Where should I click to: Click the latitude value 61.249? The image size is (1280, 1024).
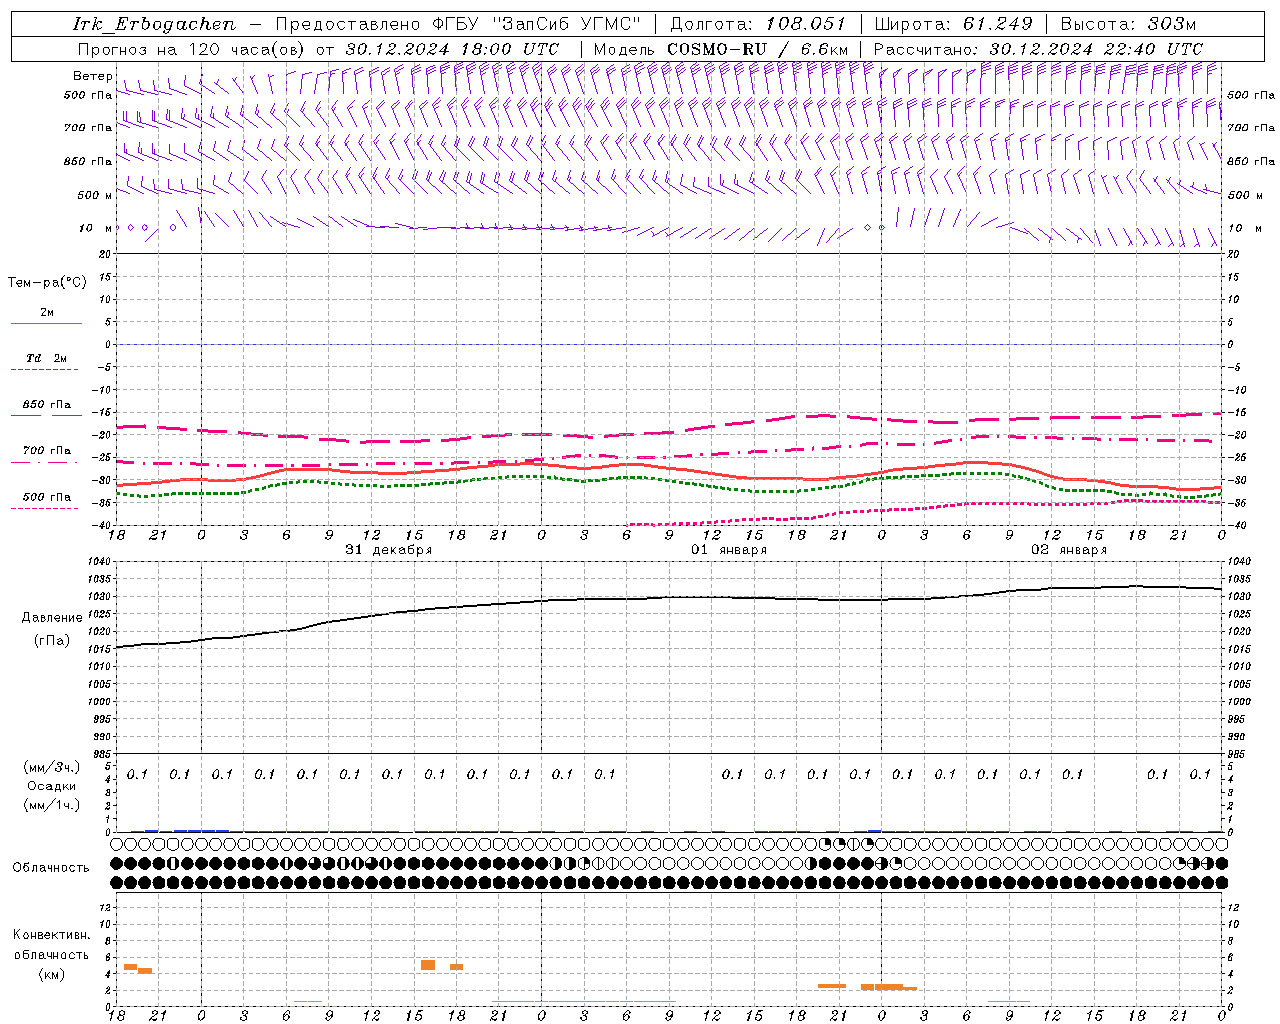click(x=997, y=24)
